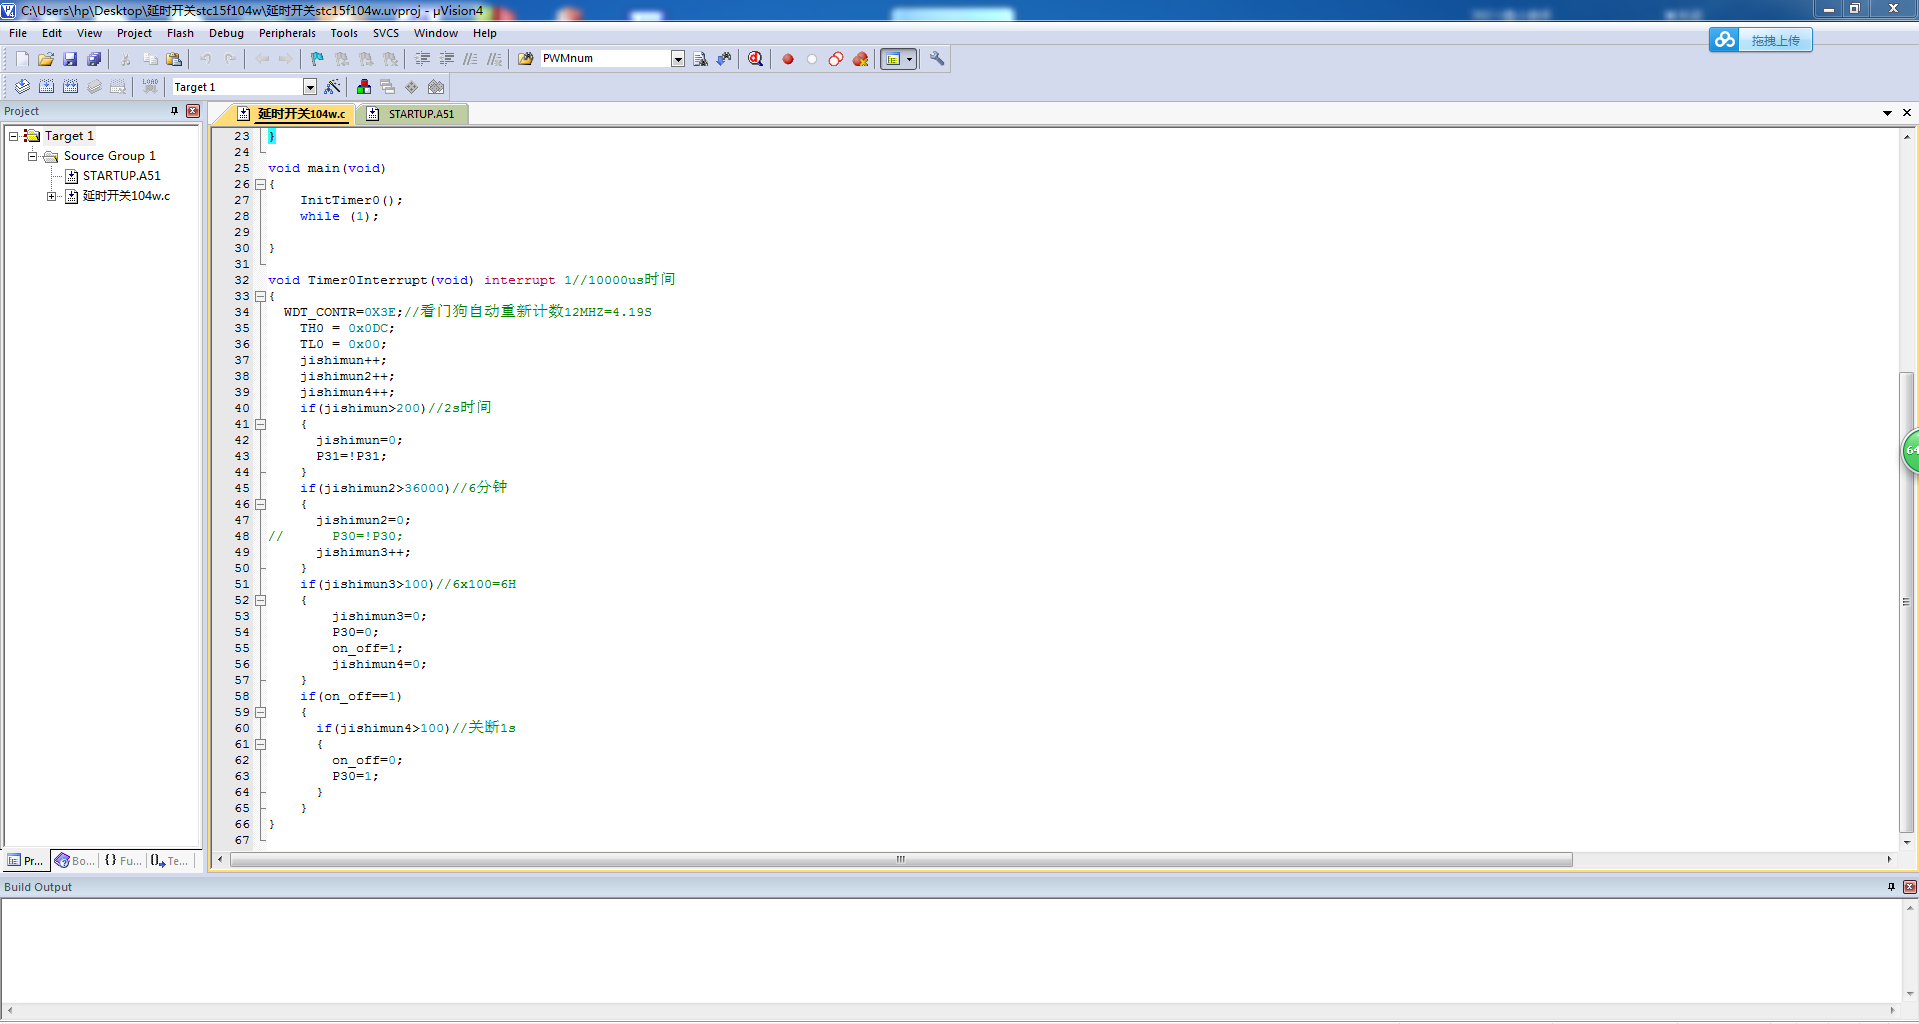
Task: Insert a breakpoint with the red dot
Action: [x=788, y=59]
